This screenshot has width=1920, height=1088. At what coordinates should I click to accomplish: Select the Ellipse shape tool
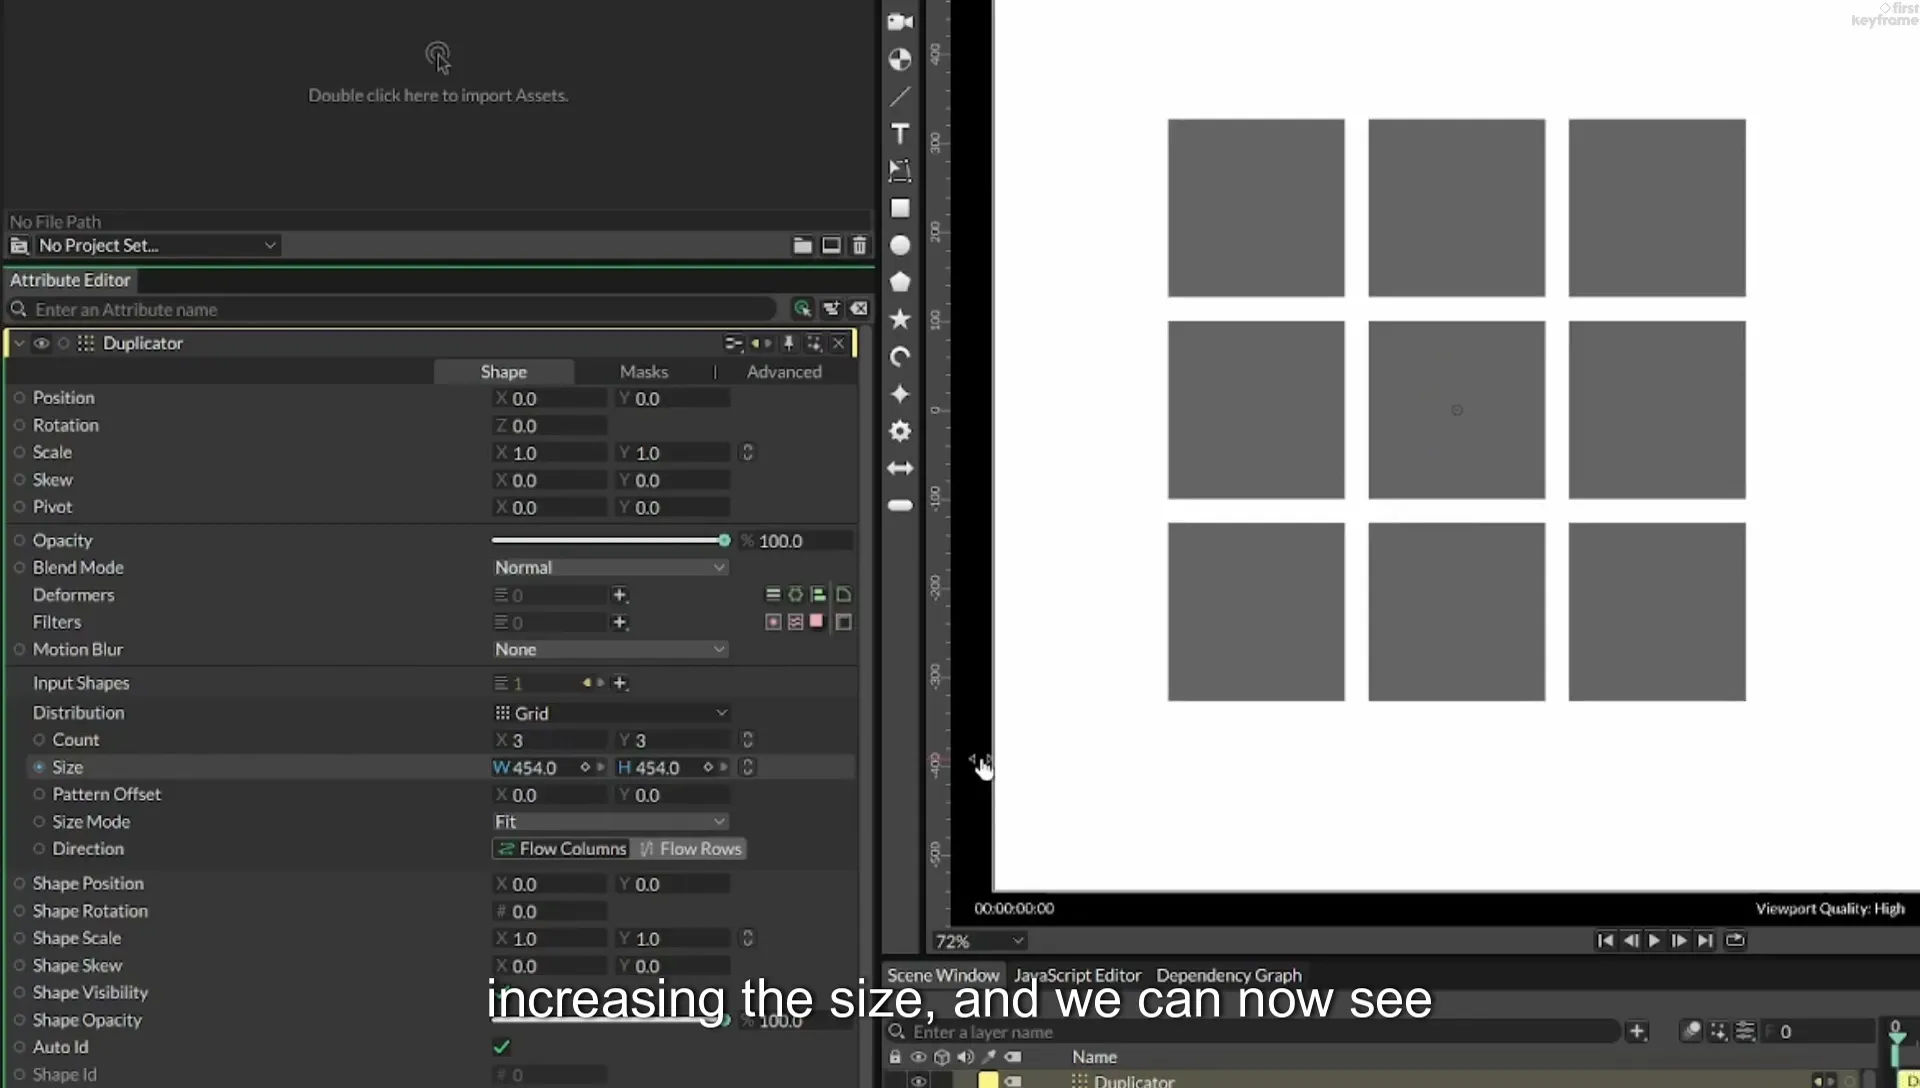coord(900,245)
